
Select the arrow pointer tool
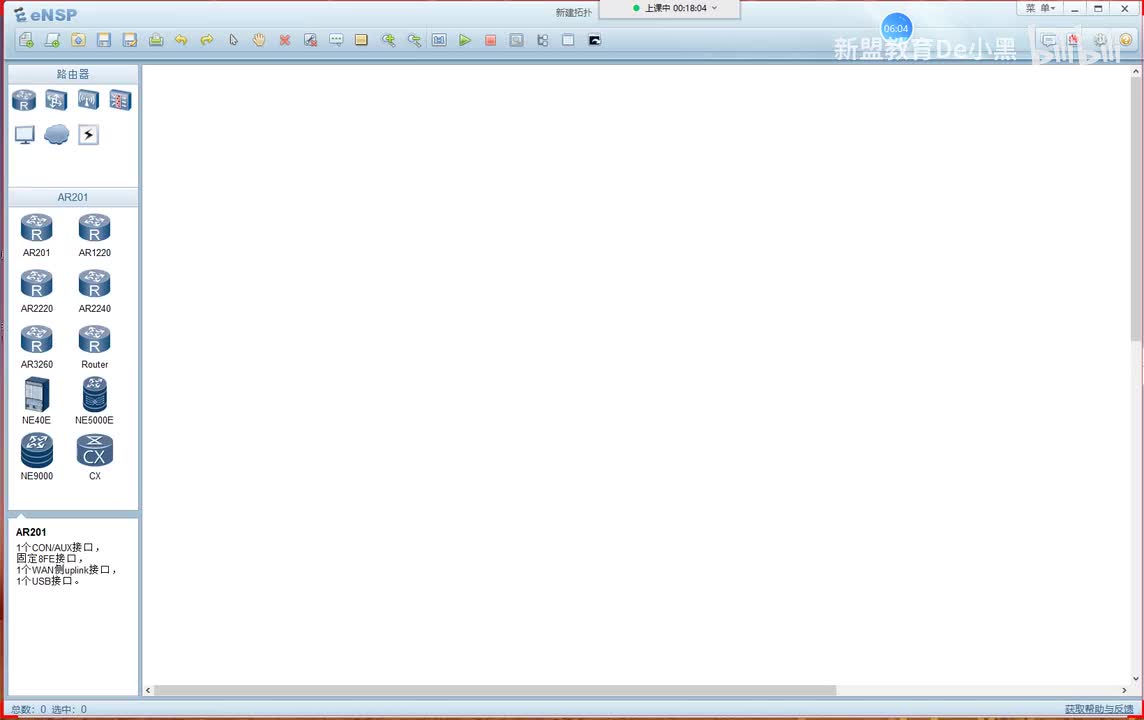(233, 40)
